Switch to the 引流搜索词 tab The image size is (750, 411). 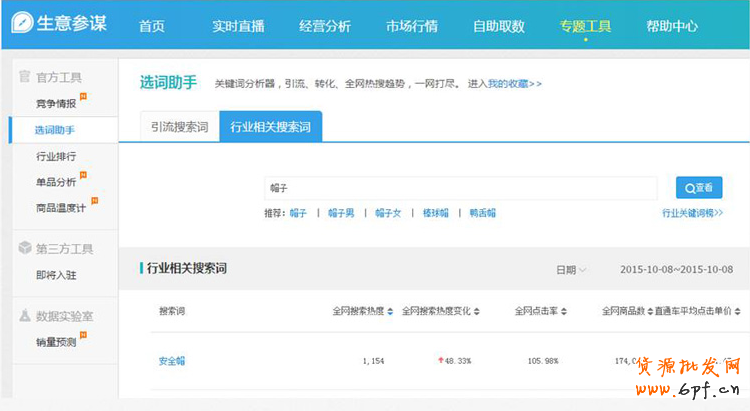pyautogui.click(x=180, y=128)
